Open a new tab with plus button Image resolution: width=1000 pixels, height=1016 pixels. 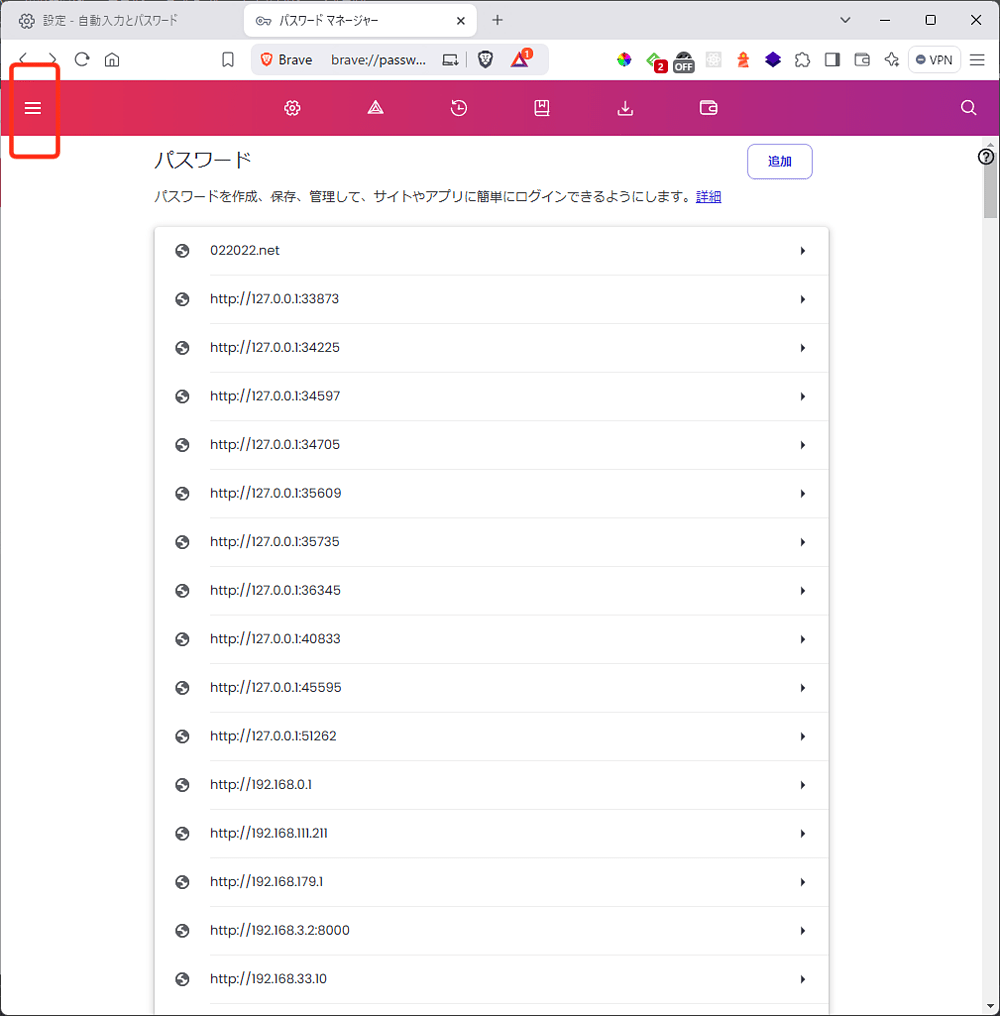498,20
